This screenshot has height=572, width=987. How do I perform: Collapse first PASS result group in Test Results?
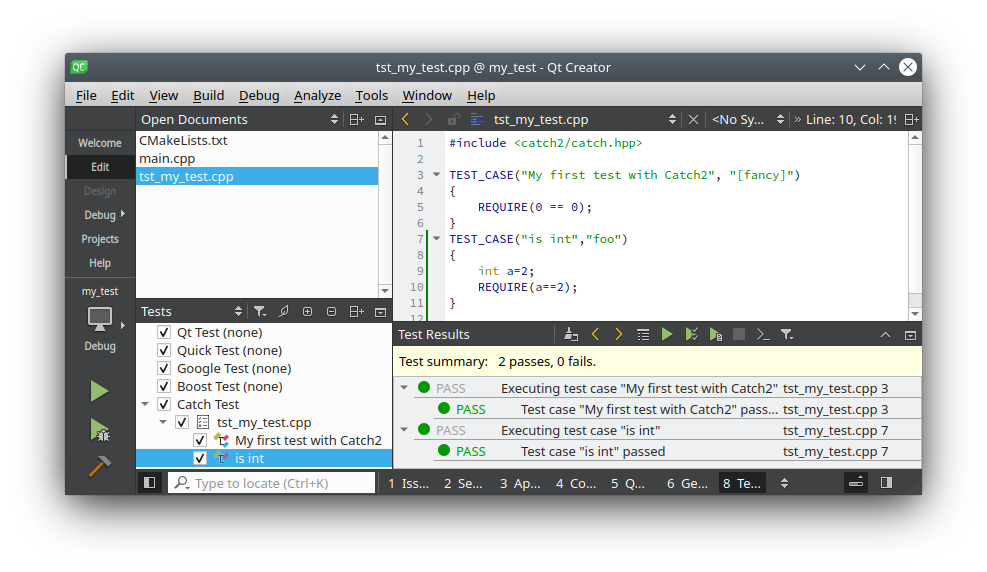pyautogui.click(x=404, y=389)
